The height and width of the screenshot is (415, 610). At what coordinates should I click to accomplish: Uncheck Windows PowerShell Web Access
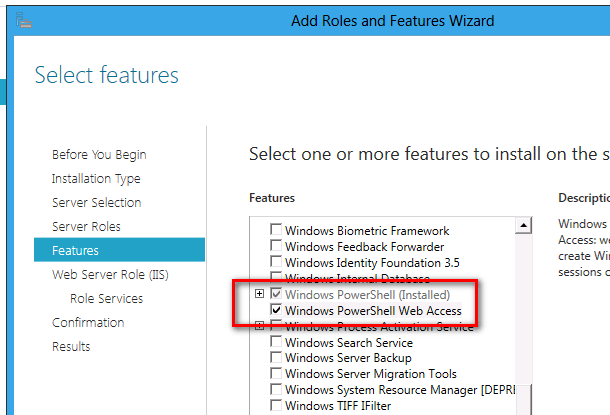tap(277, 311)
